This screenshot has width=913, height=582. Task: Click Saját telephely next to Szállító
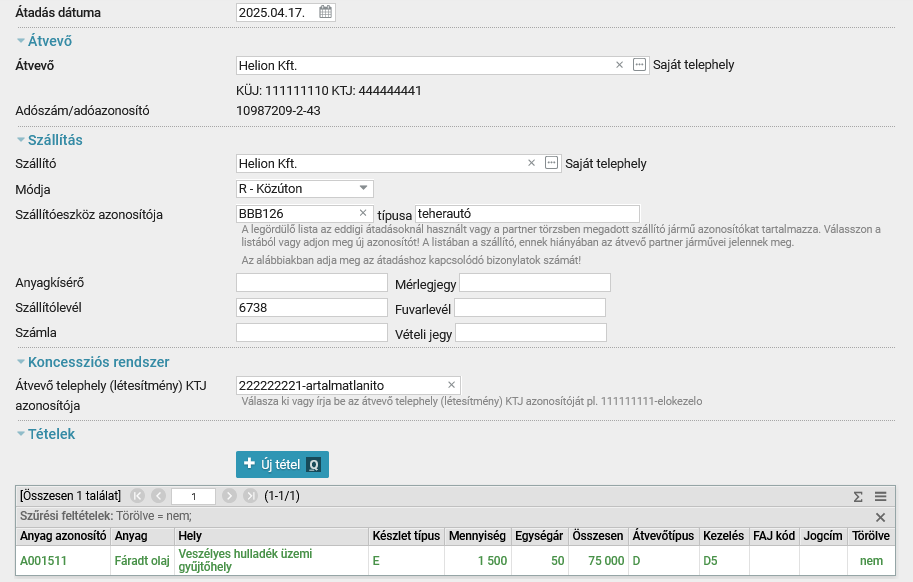(x=606, y=164)
